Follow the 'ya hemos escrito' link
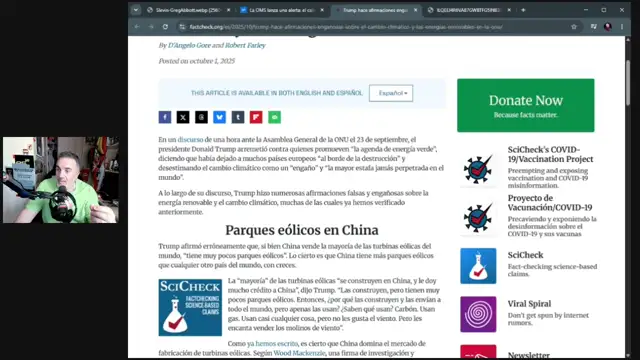The width and height of the screenshot is (640, 360). (x=272, y=344)
